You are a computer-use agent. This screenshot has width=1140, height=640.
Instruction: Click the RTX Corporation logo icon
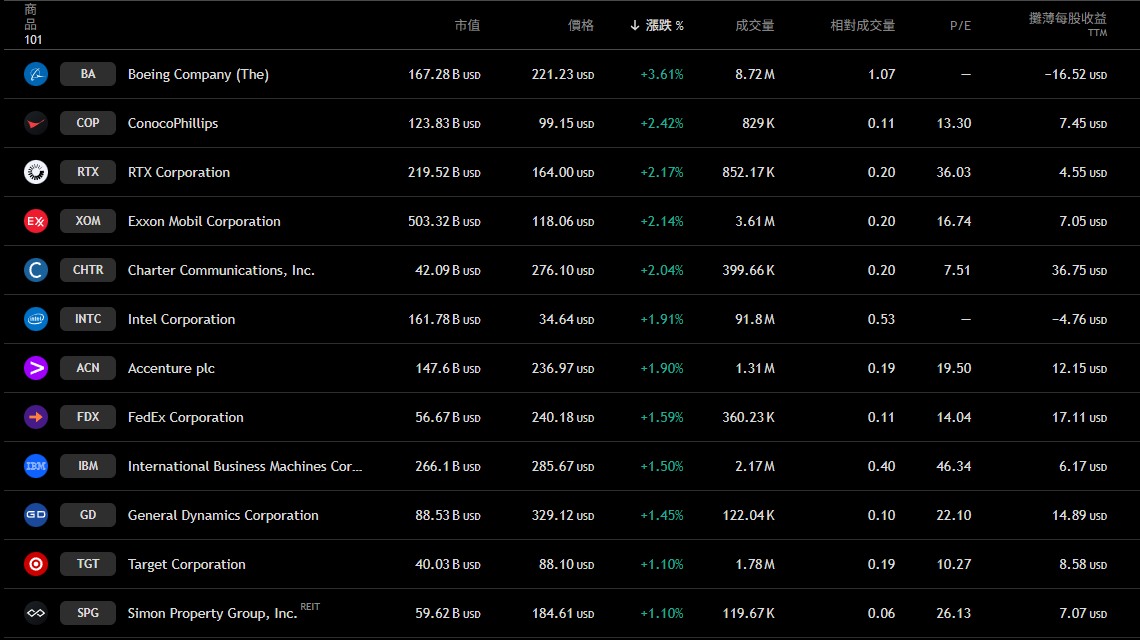point(36,172)
